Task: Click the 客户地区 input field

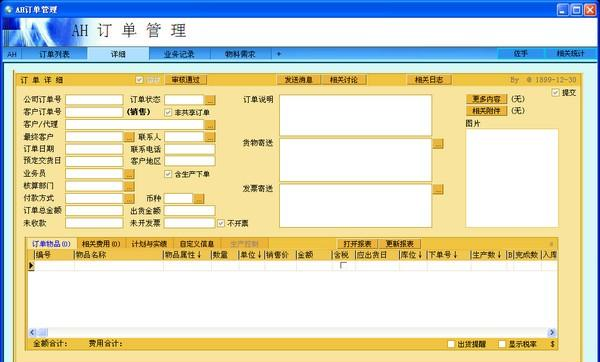Action: pyautogui.click(x=190, y=161)
